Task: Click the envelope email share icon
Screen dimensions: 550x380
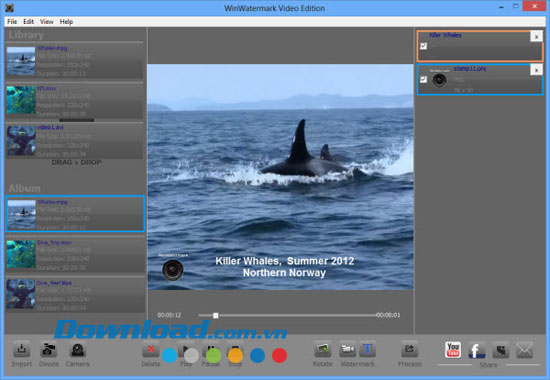Action: pos(525,350)
